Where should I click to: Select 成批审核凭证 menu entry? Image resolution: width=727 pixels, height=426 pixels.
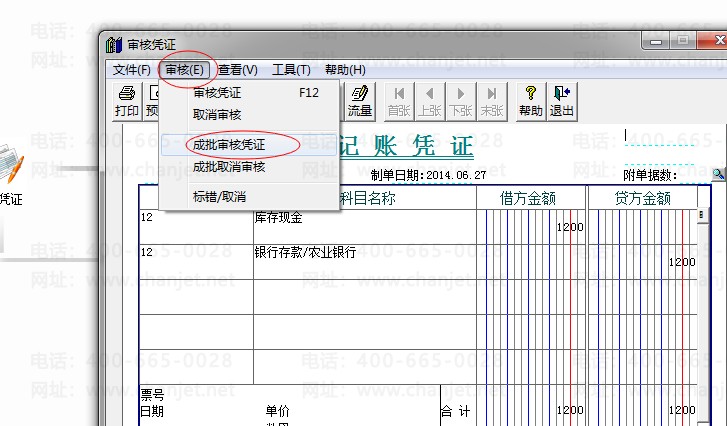pos(249,145)
